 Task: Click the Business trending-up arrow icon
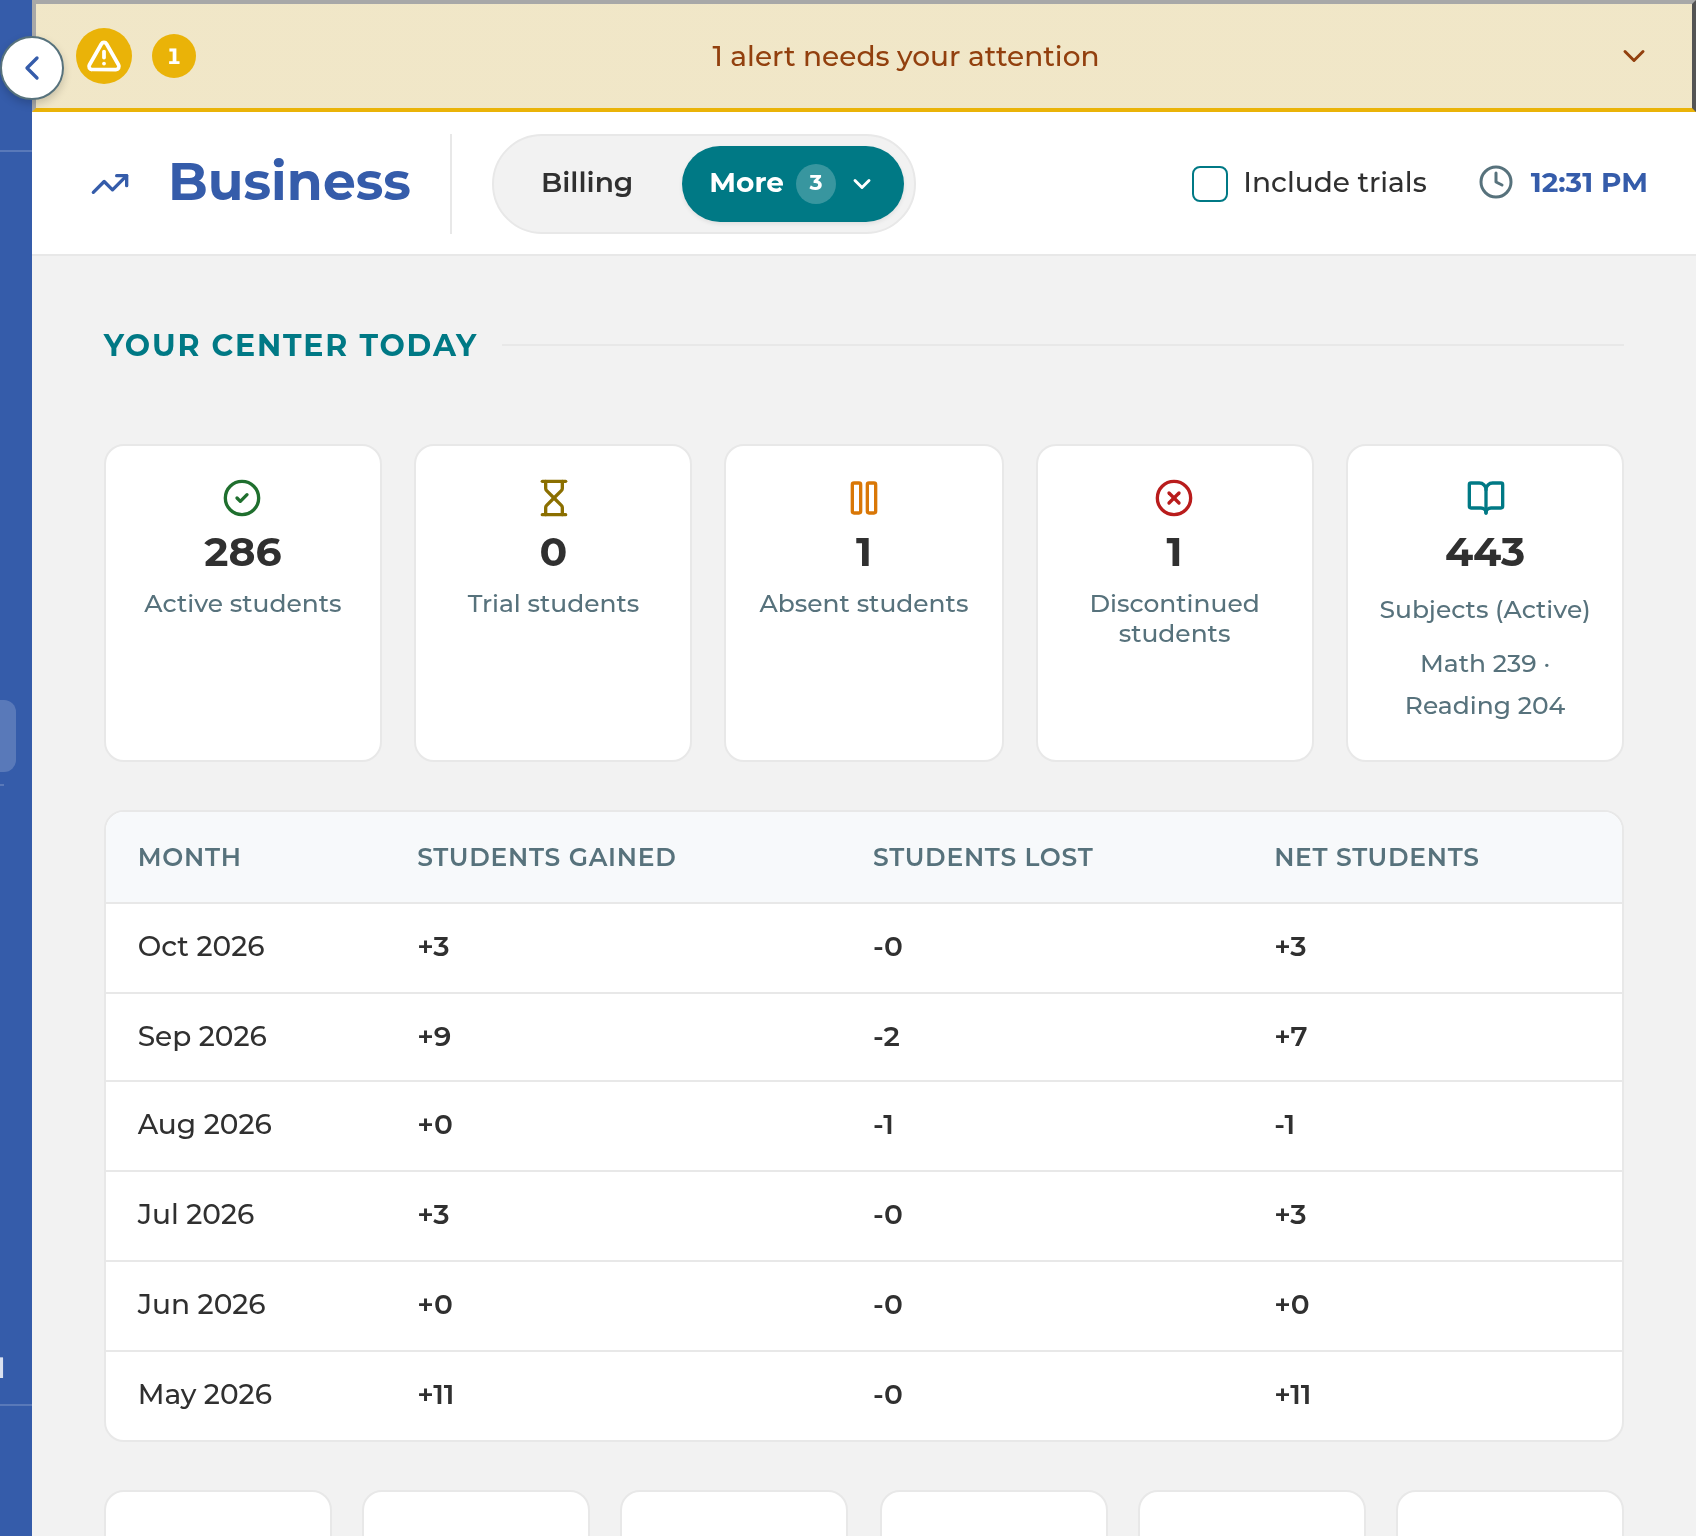point(110,184)
